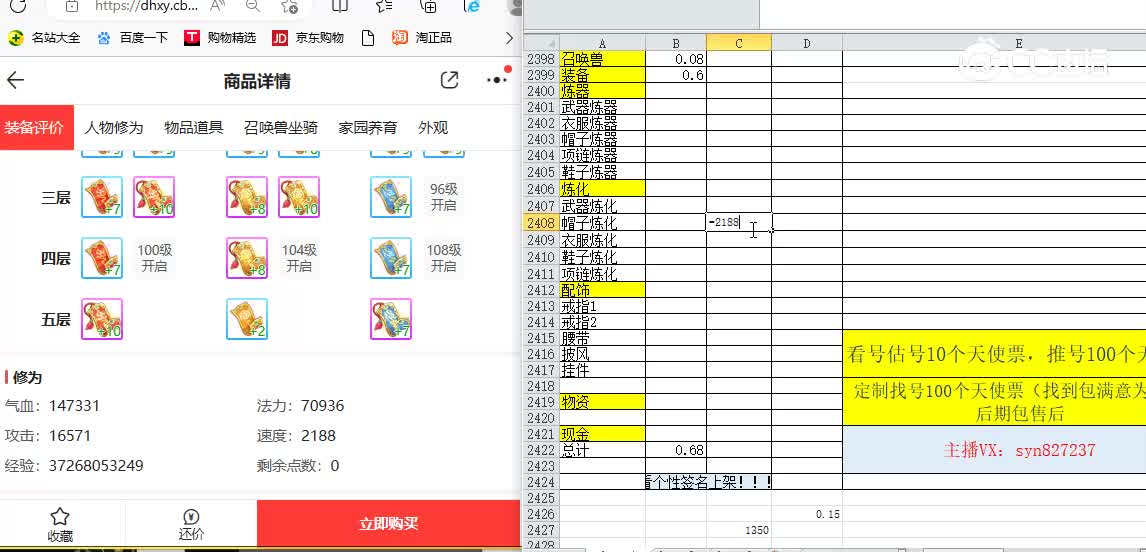The image size is (1146, 552).
Task: Switch to the 物品道具 tab
Action: (x=194, y=128)
